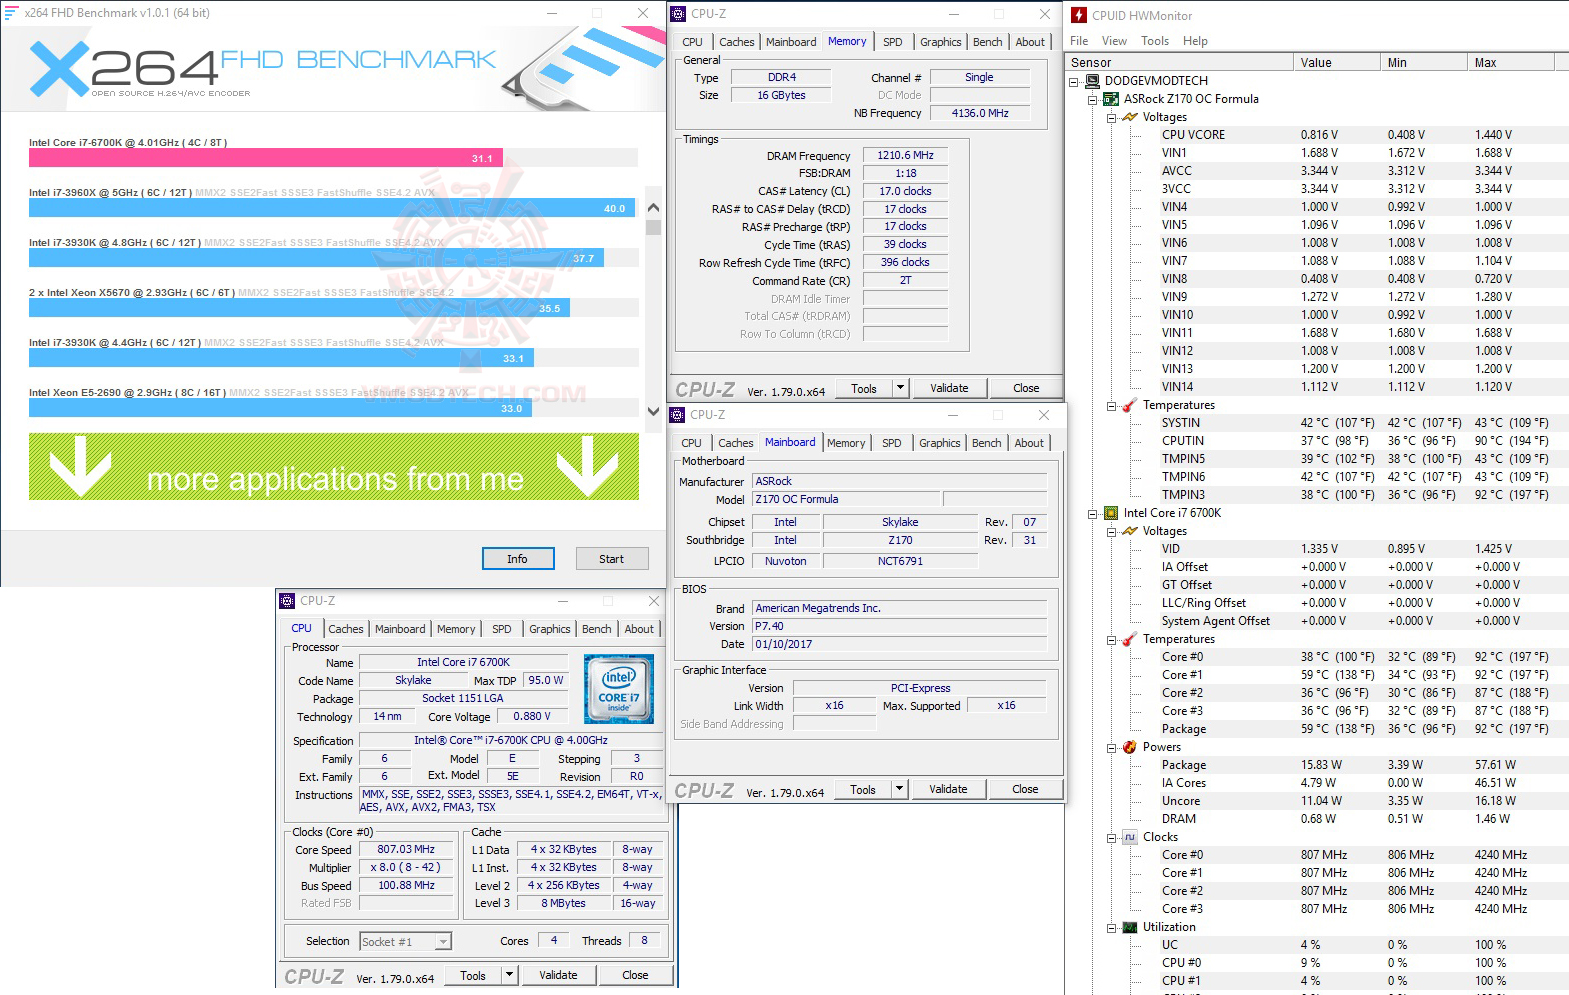This screenshot has height=995, width=1569.
Task: Collapse the DODGEVMODTECH root node
Action: pos(1074,82)
